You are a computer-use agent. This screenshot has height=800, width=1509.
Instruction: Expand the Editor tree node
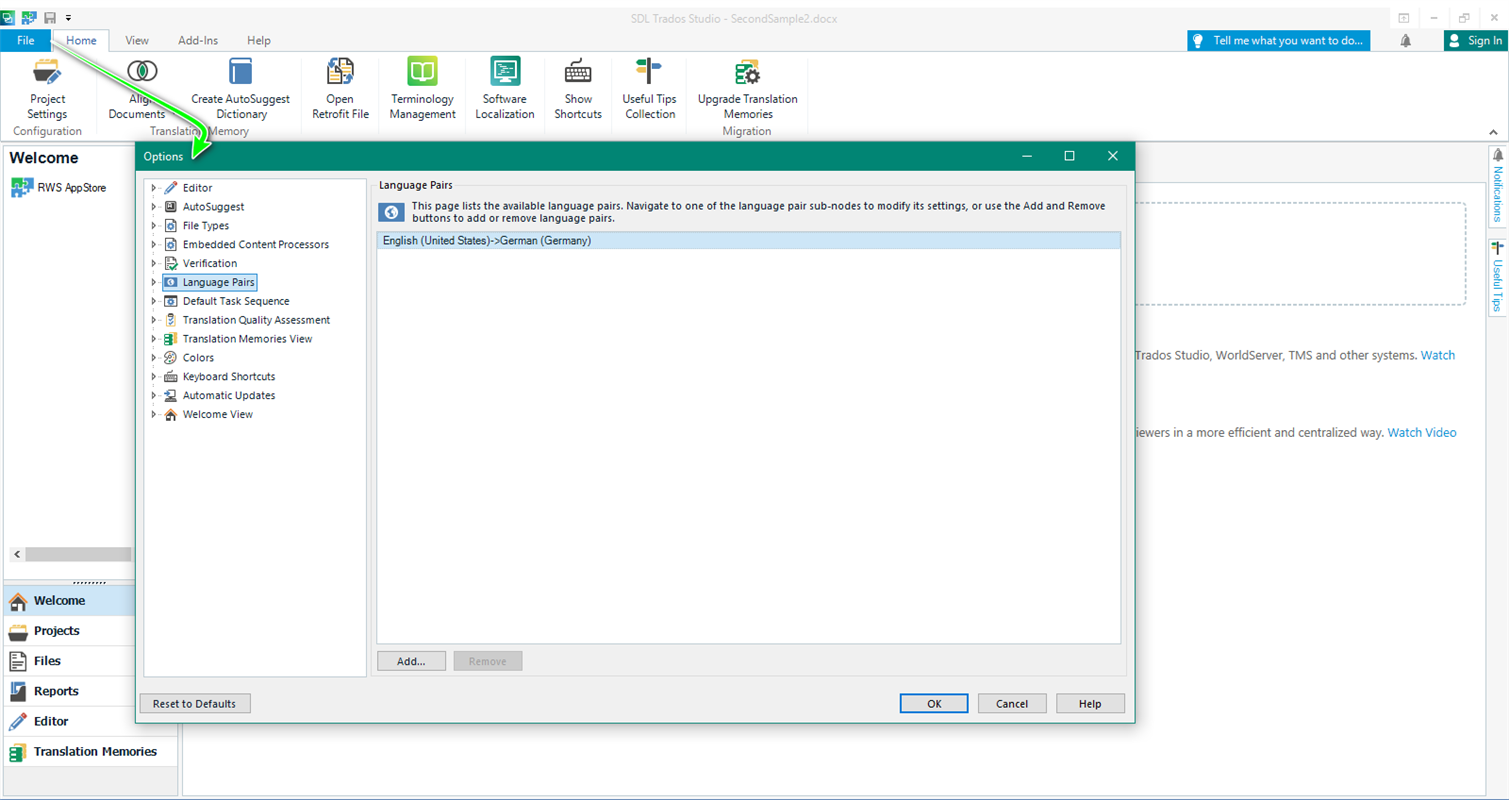pos(154,188)
